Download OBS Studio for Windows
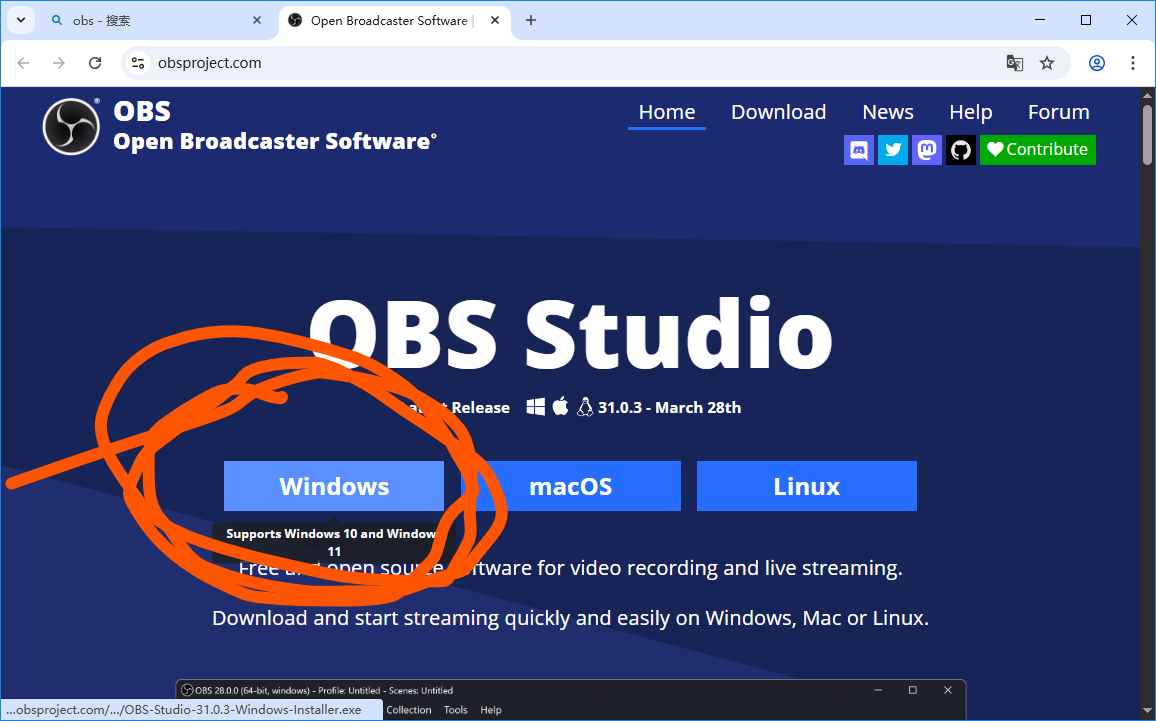The width and height of the screenshot is (1156, 721). point(334,486)
